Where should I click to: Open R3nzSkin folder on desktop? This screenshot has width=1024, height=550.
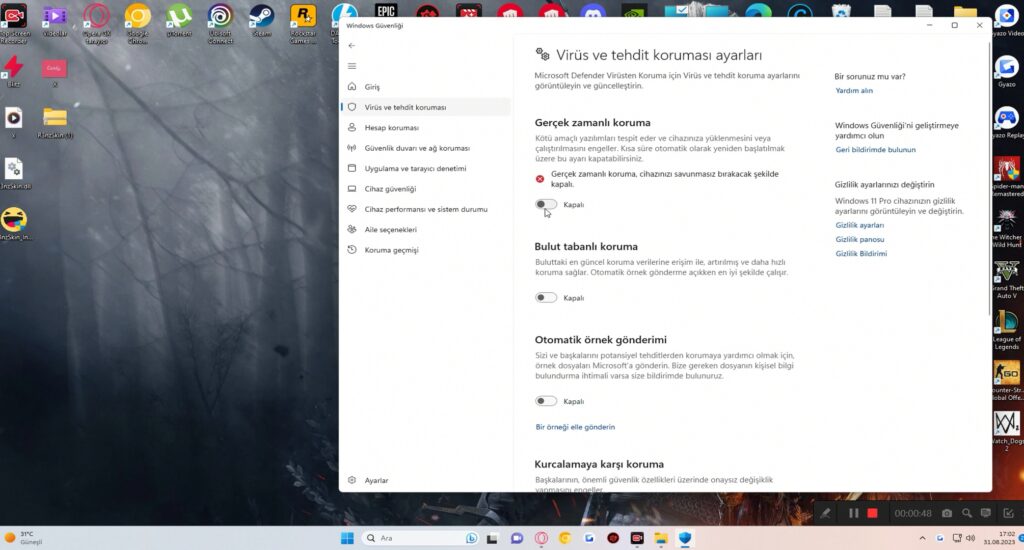pyautogui.click(x=55, y=122)
